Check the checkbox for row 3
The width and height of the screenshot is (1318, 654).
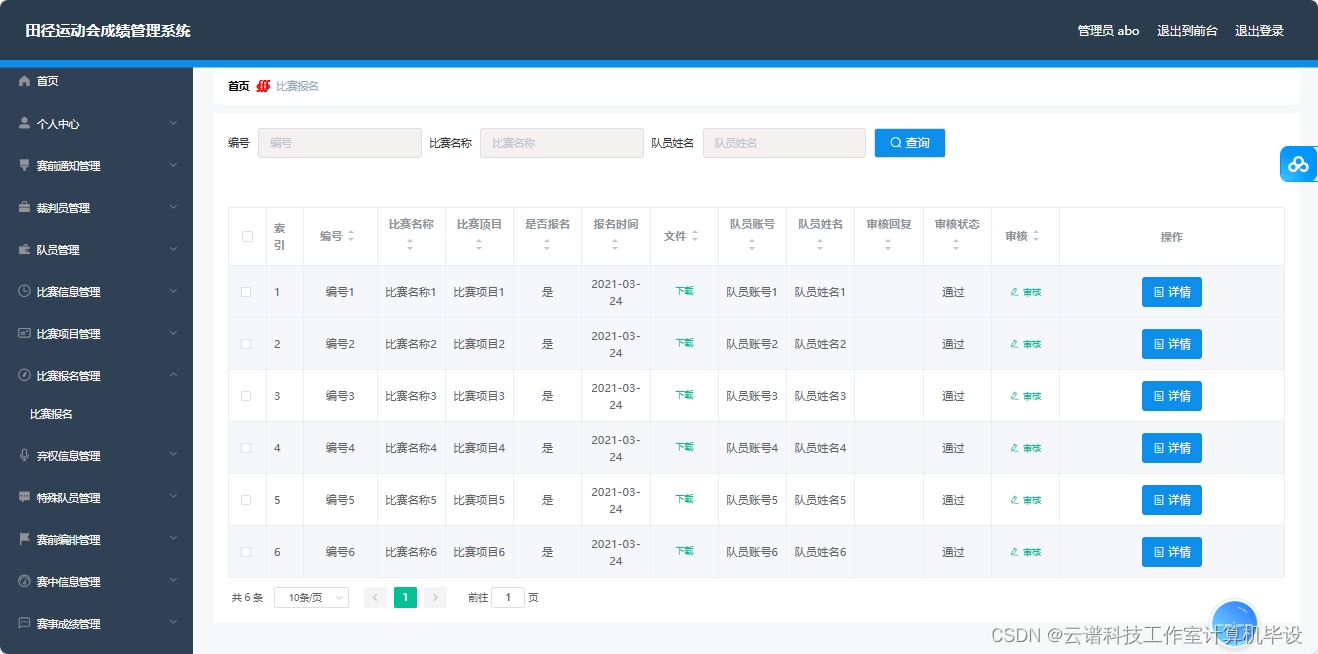(246, 395)
